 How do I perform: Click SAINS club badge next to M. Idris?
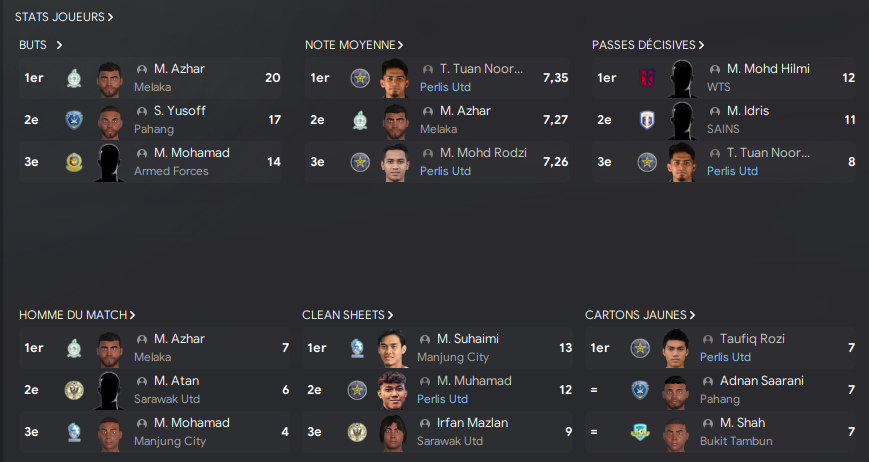pyautogui.click(x=647, y=120)
